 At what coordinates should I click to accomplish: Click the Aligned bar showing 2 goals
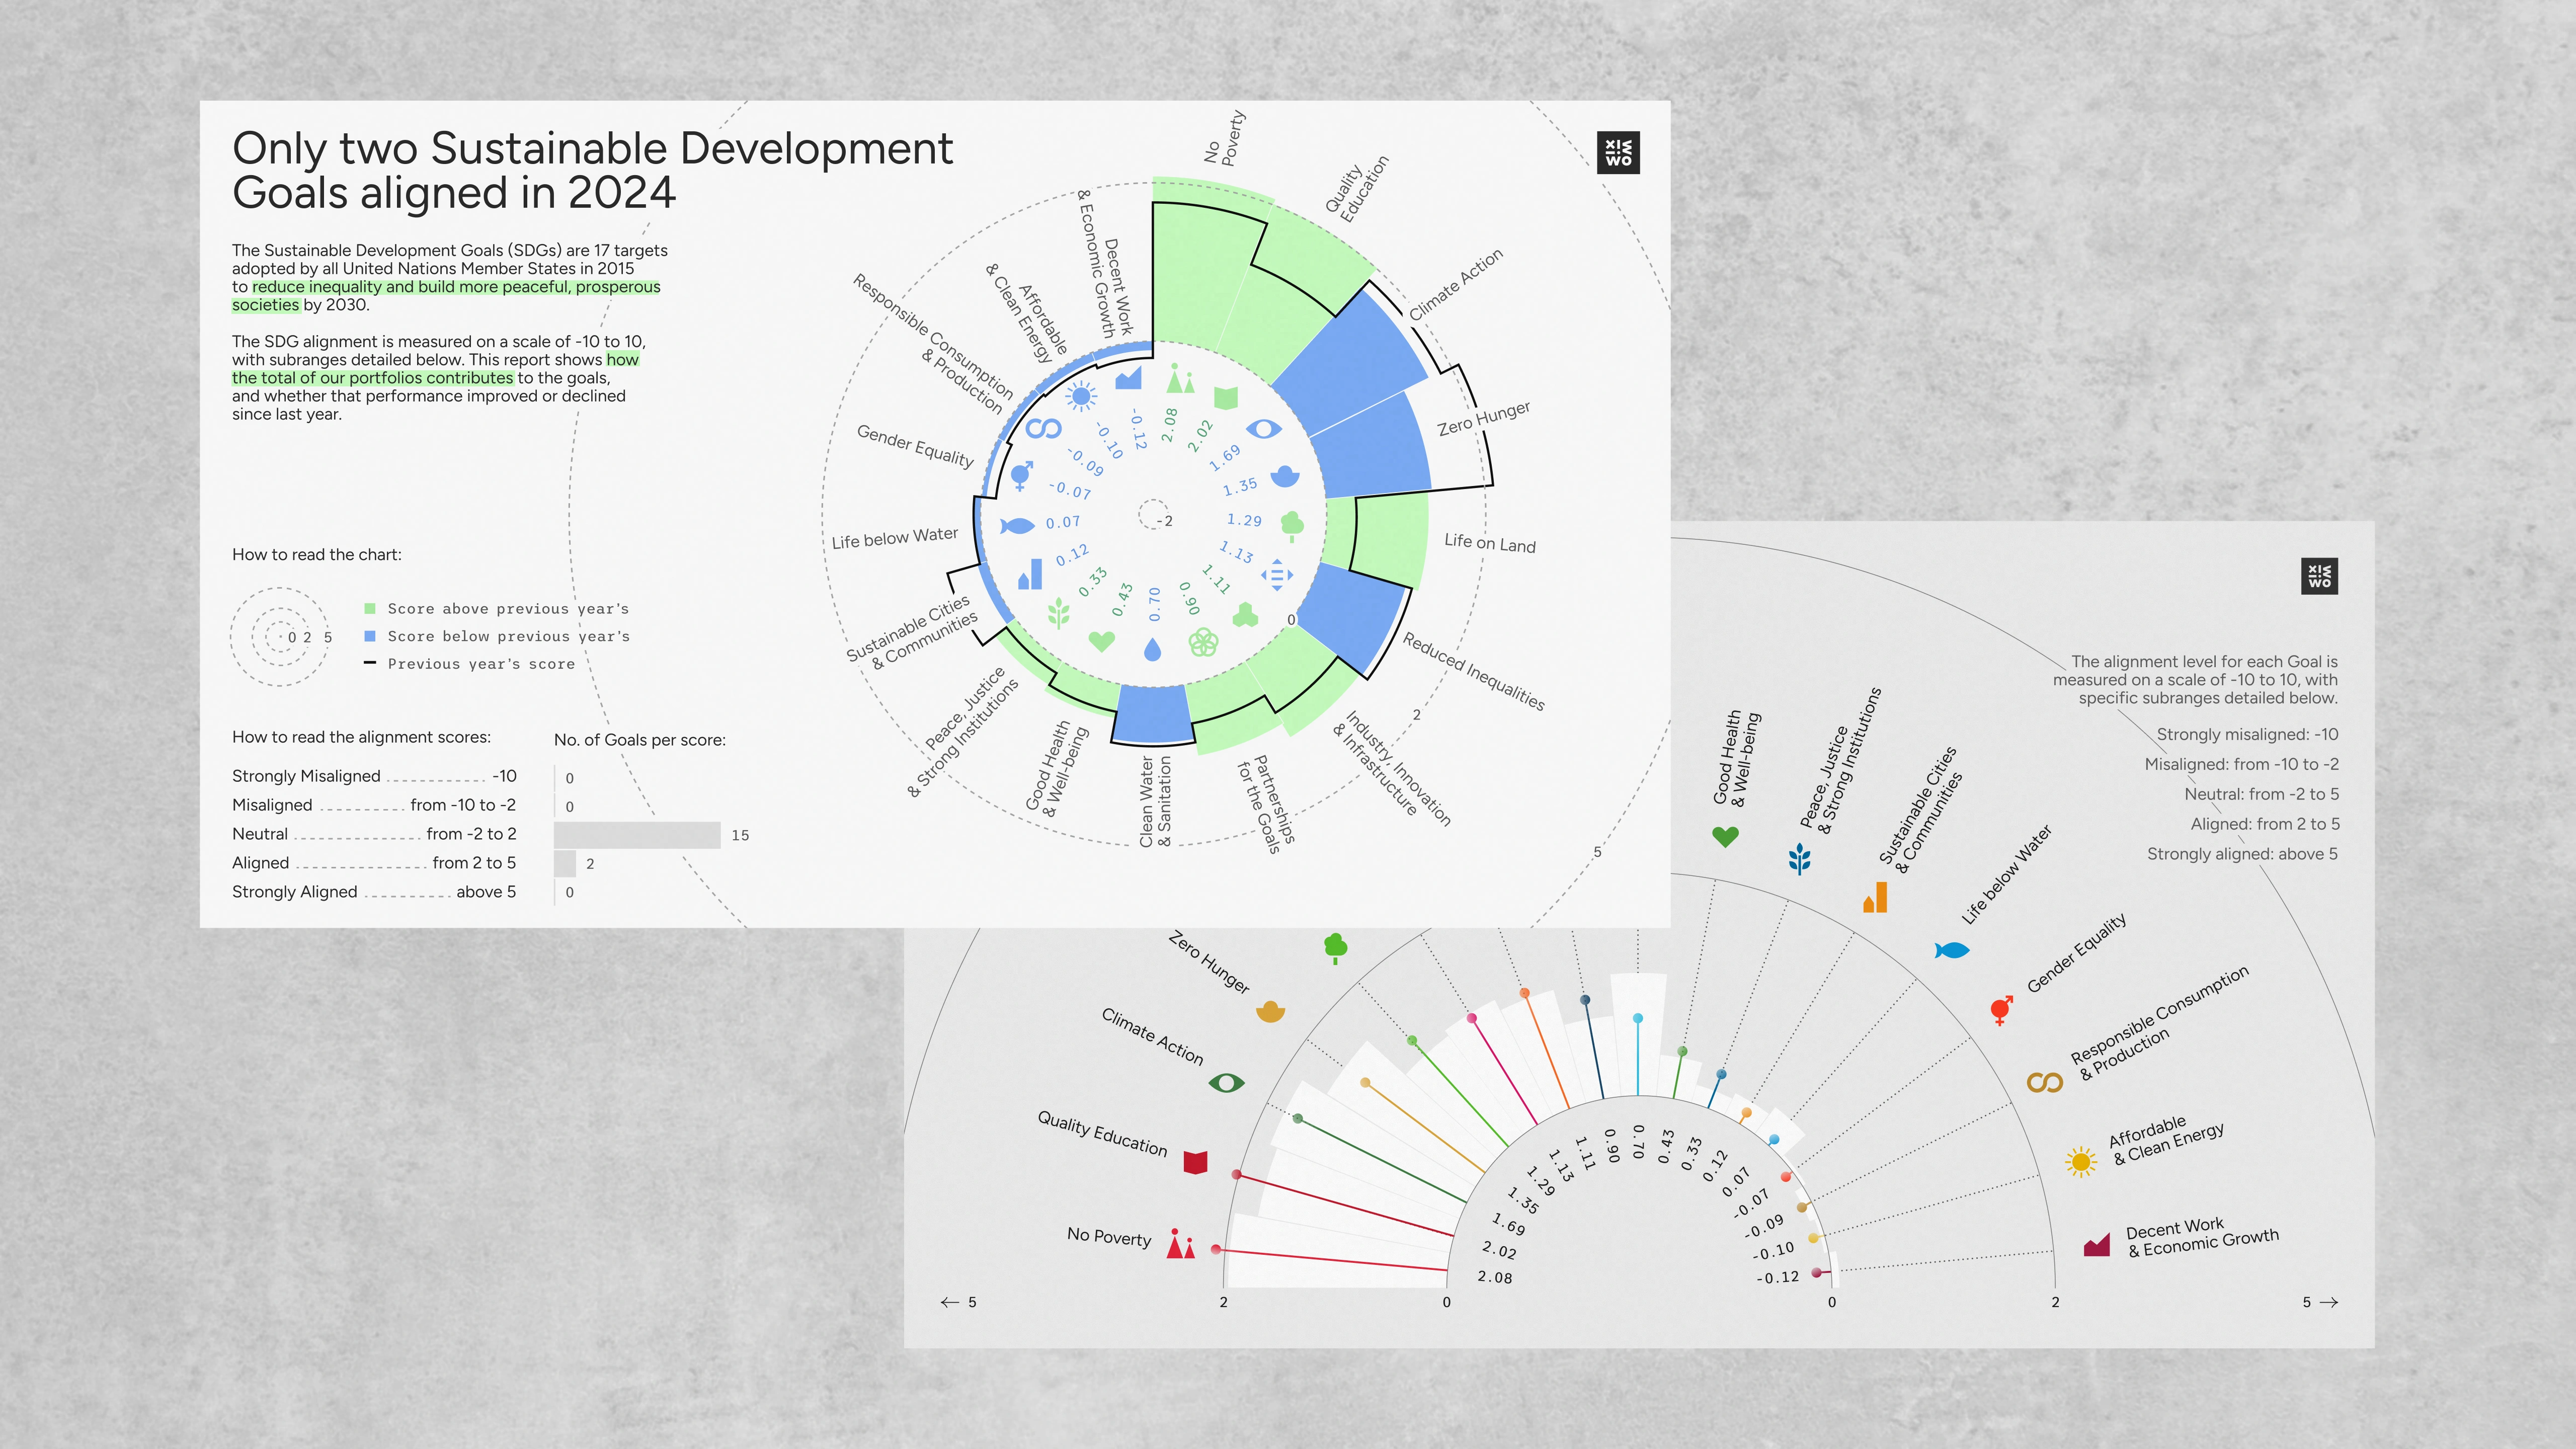coord(565,863)
